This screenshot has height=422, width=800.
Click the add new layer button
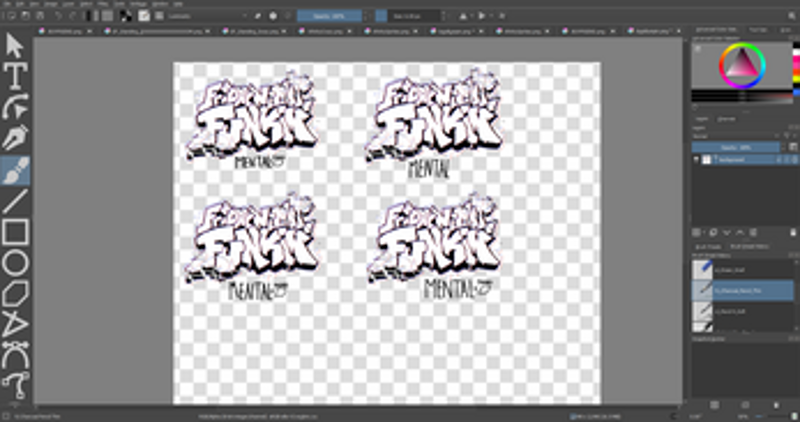(x=697, y=233)
